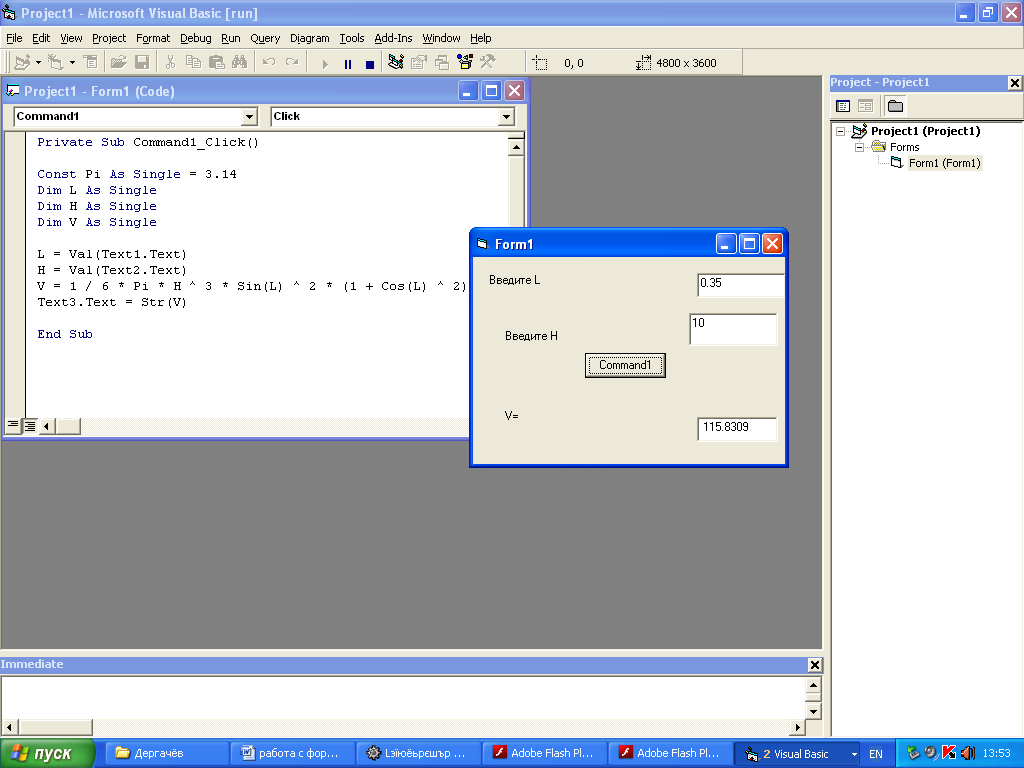Open Project Explorer from the toolbar
The height and width of the screenshot is (768, 1024).
point(396,63)
